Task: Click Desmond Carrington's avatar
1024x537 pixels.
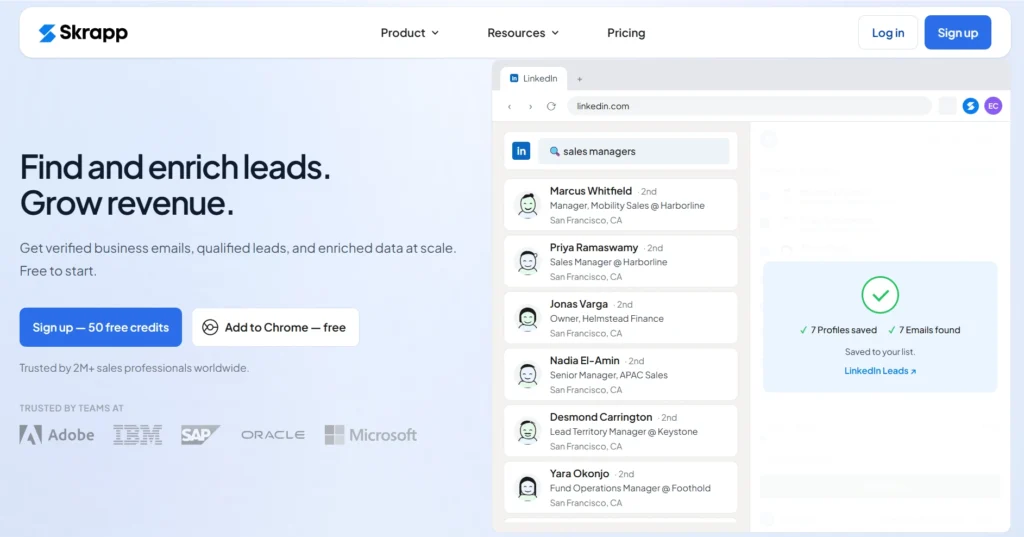Action: point(528,431)
